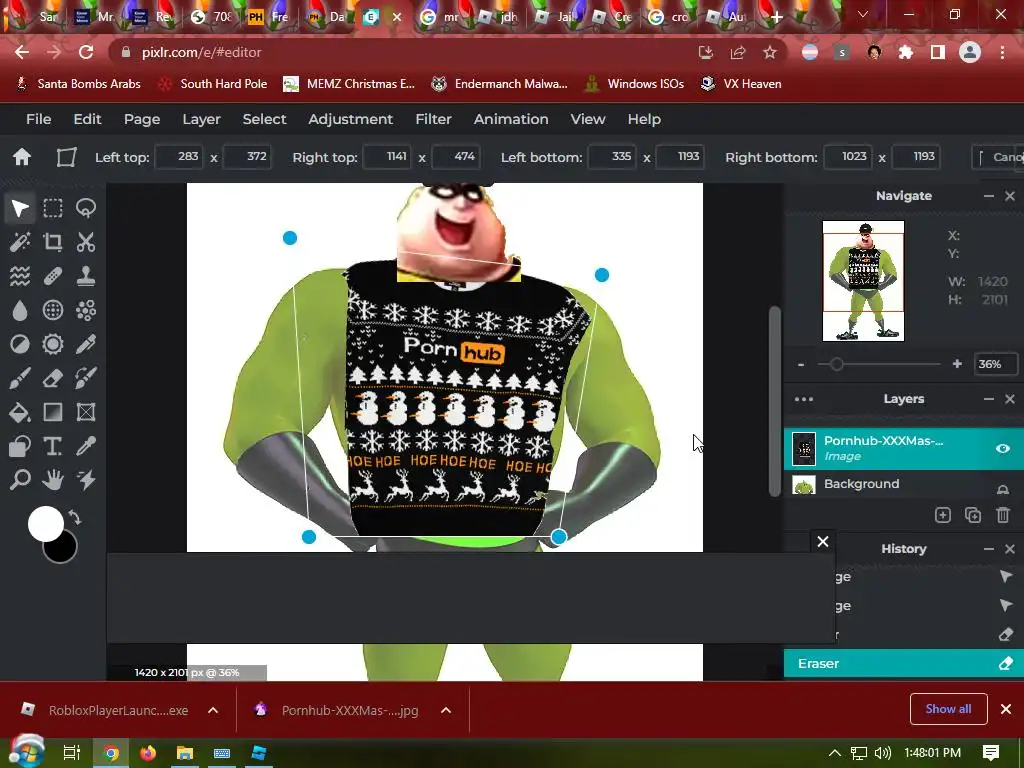This screenshot has height=768, width=1024.
Task: Click the Eraser history entry
Action: pos(904,664)
